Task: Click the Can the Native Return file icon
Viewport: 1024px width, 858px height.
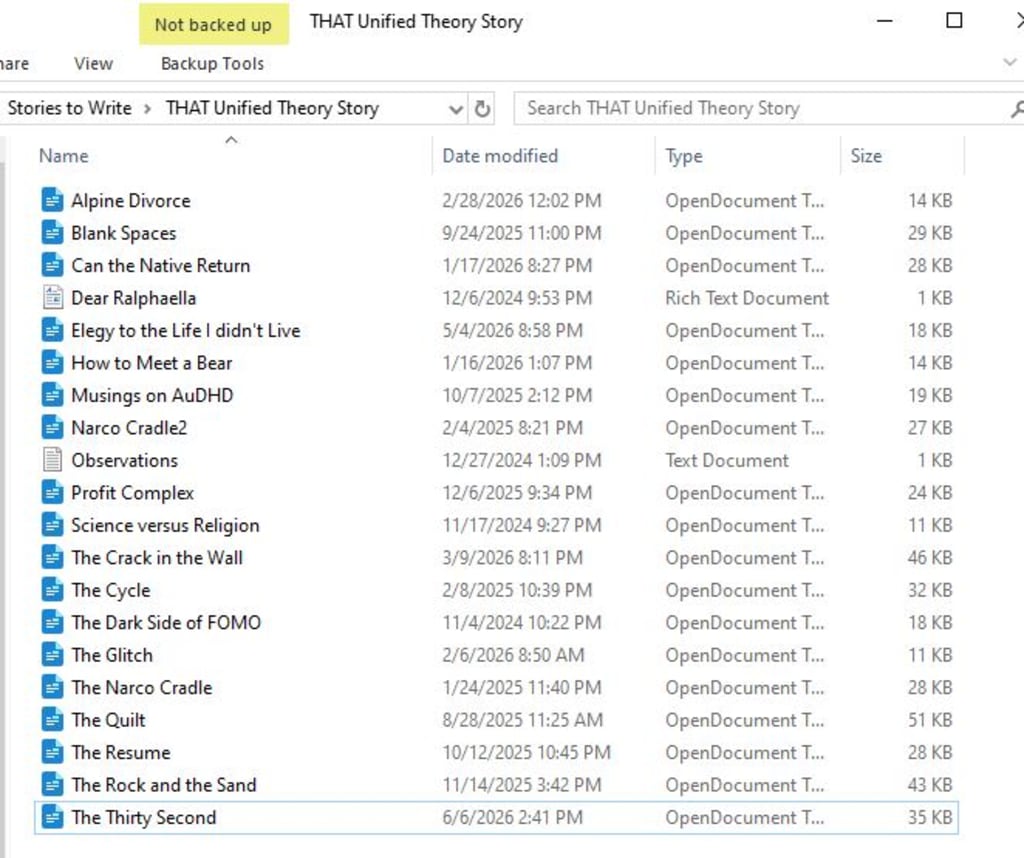Action: point(52,265)
